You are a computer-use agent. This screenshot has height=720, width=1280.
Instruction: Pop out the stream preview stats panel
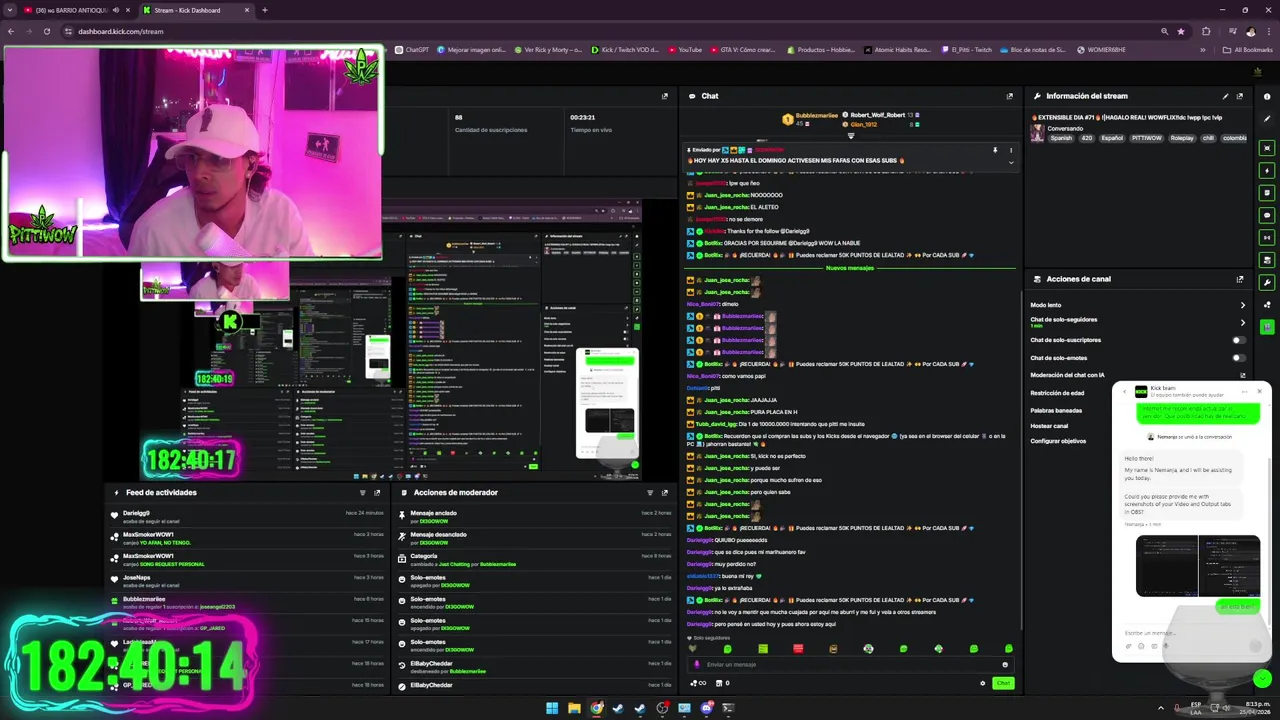coord(664,96)
